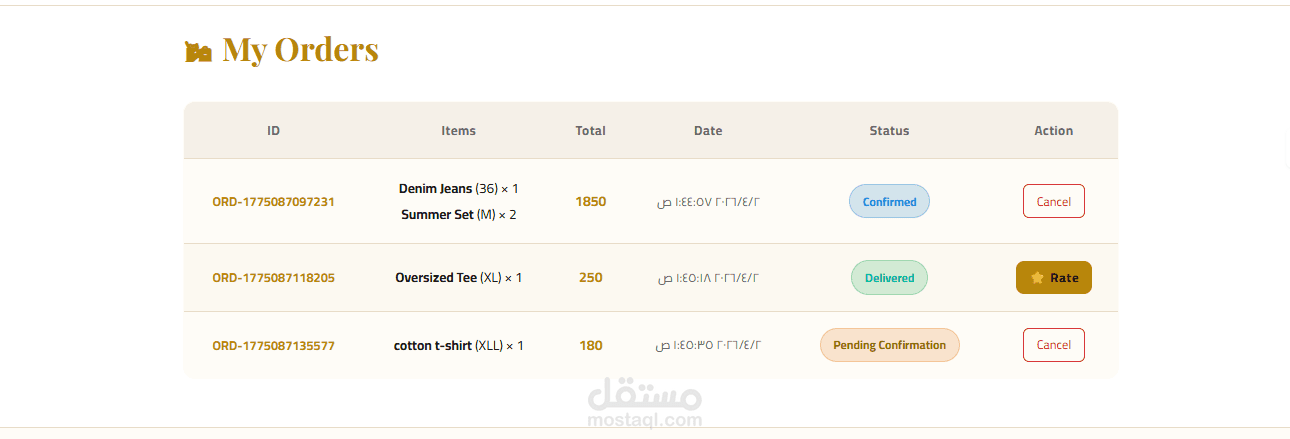Click the star icon in Rate button
This screenshot has height=439, width=1290.
[1037, 278]
